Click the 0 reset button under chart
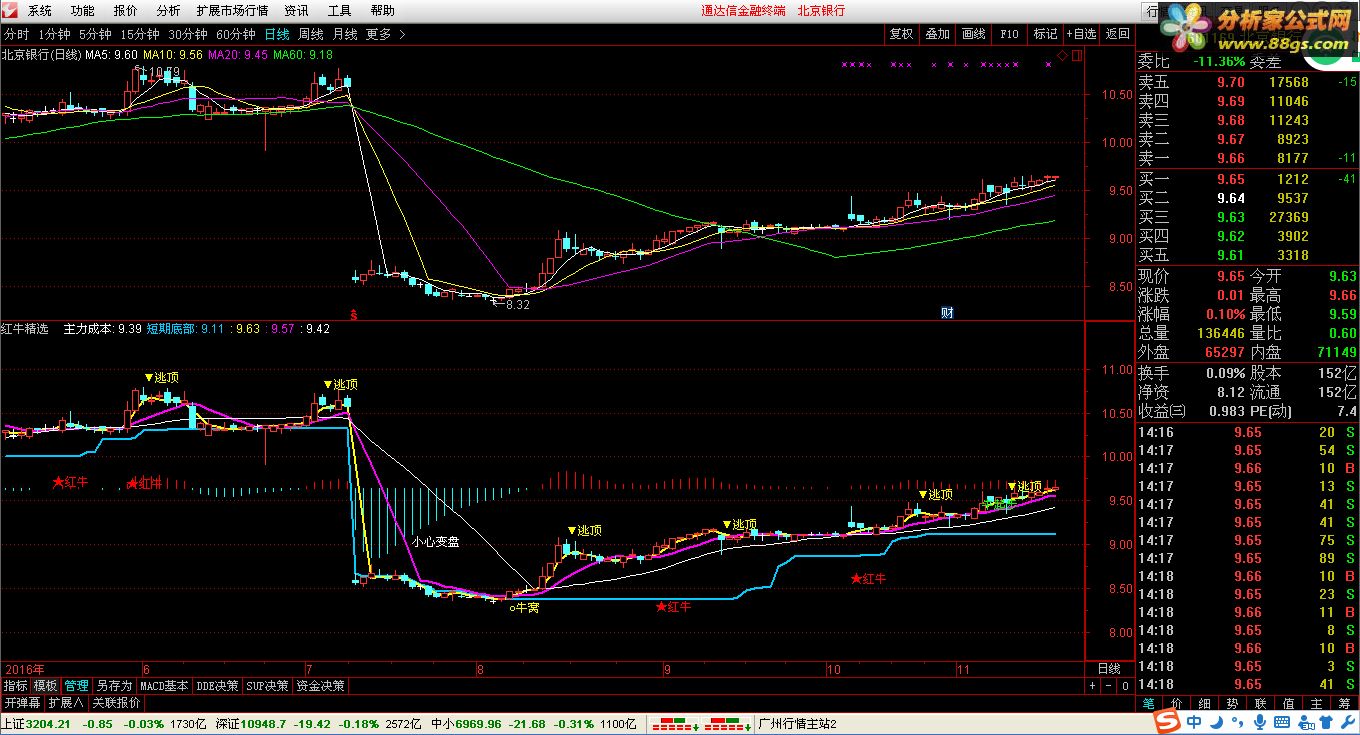1360x735 pixels. [x=1125, y=686]
